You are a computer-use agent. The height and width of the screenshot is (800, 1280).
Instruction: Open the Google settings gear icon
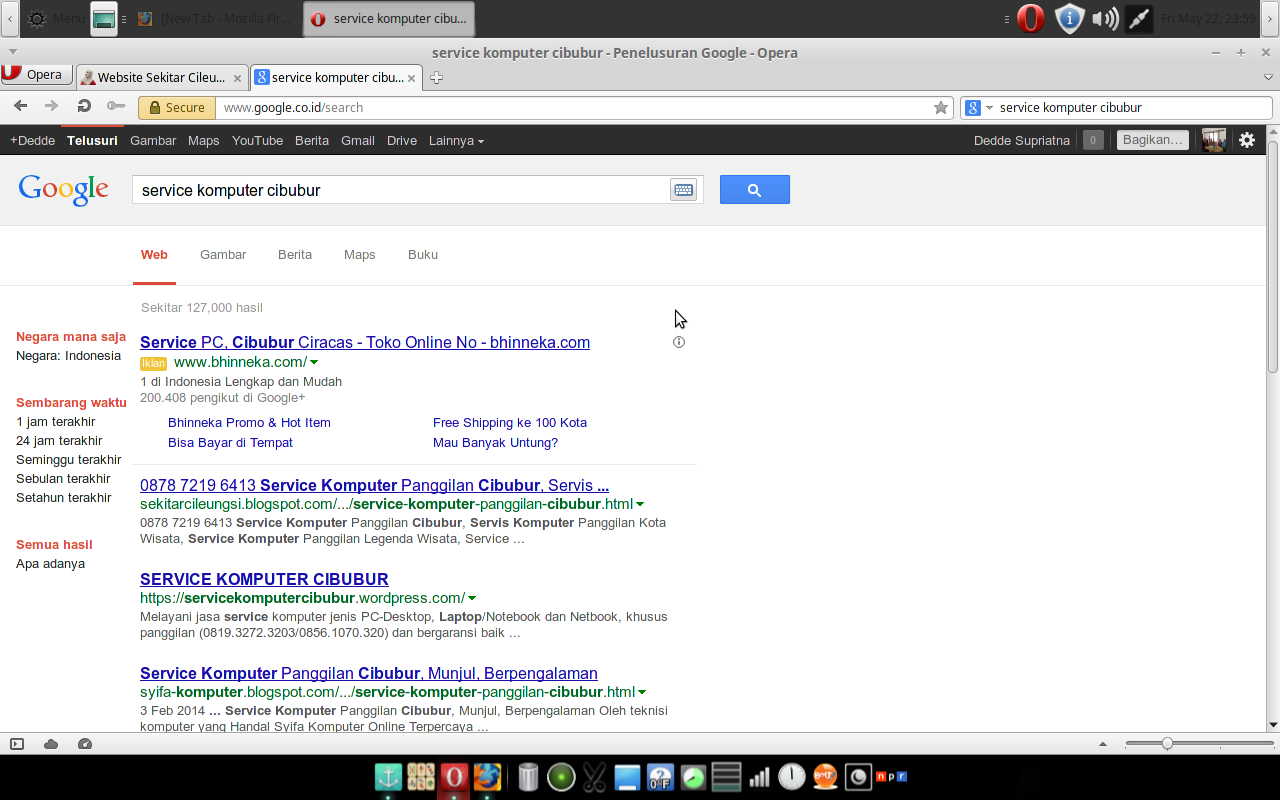pos(1247,140)
